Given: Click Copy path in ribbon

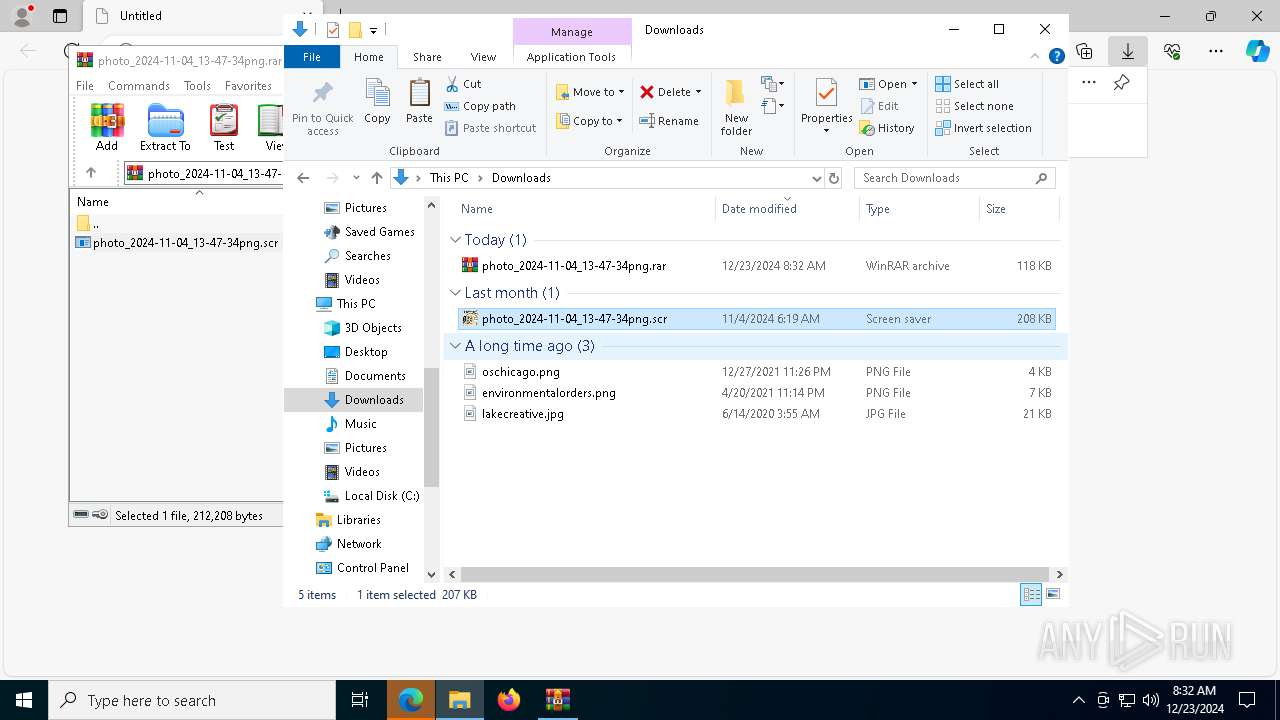Looking at the screenshot, I should click(x=480, y=106).
